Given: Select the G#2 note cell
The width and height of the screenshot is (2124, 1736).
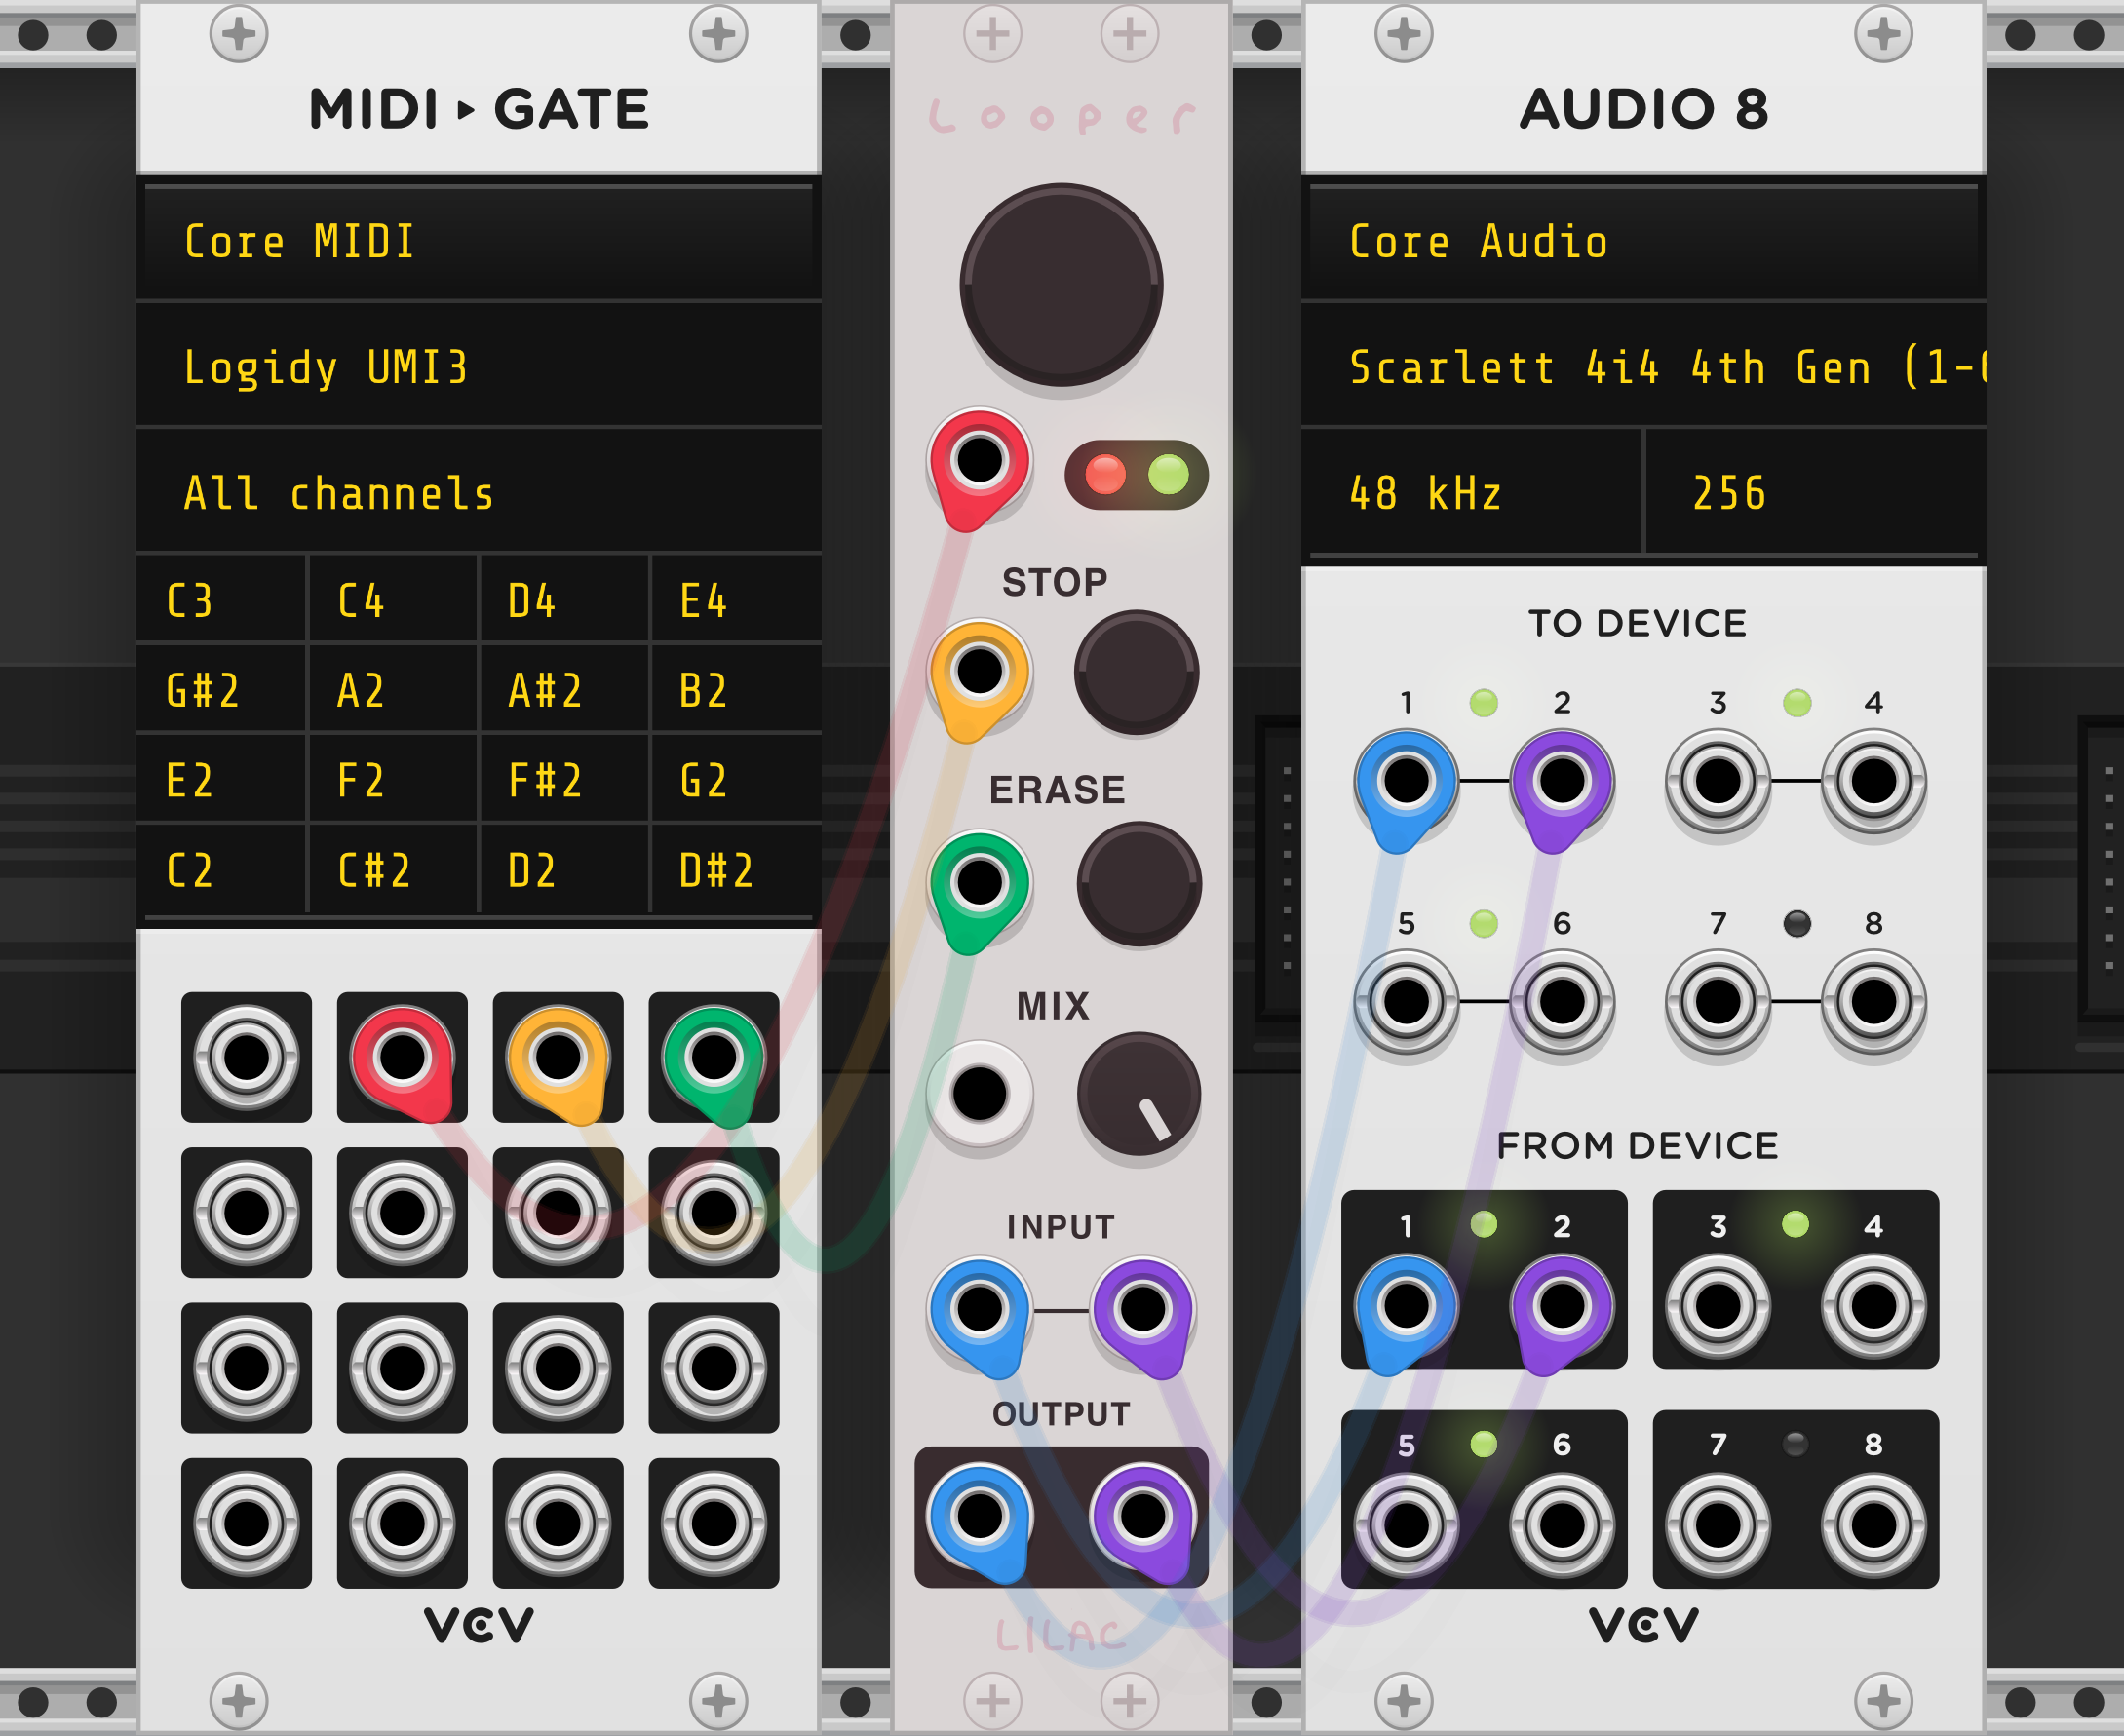Looking at the screenshot, I should 221,690.
